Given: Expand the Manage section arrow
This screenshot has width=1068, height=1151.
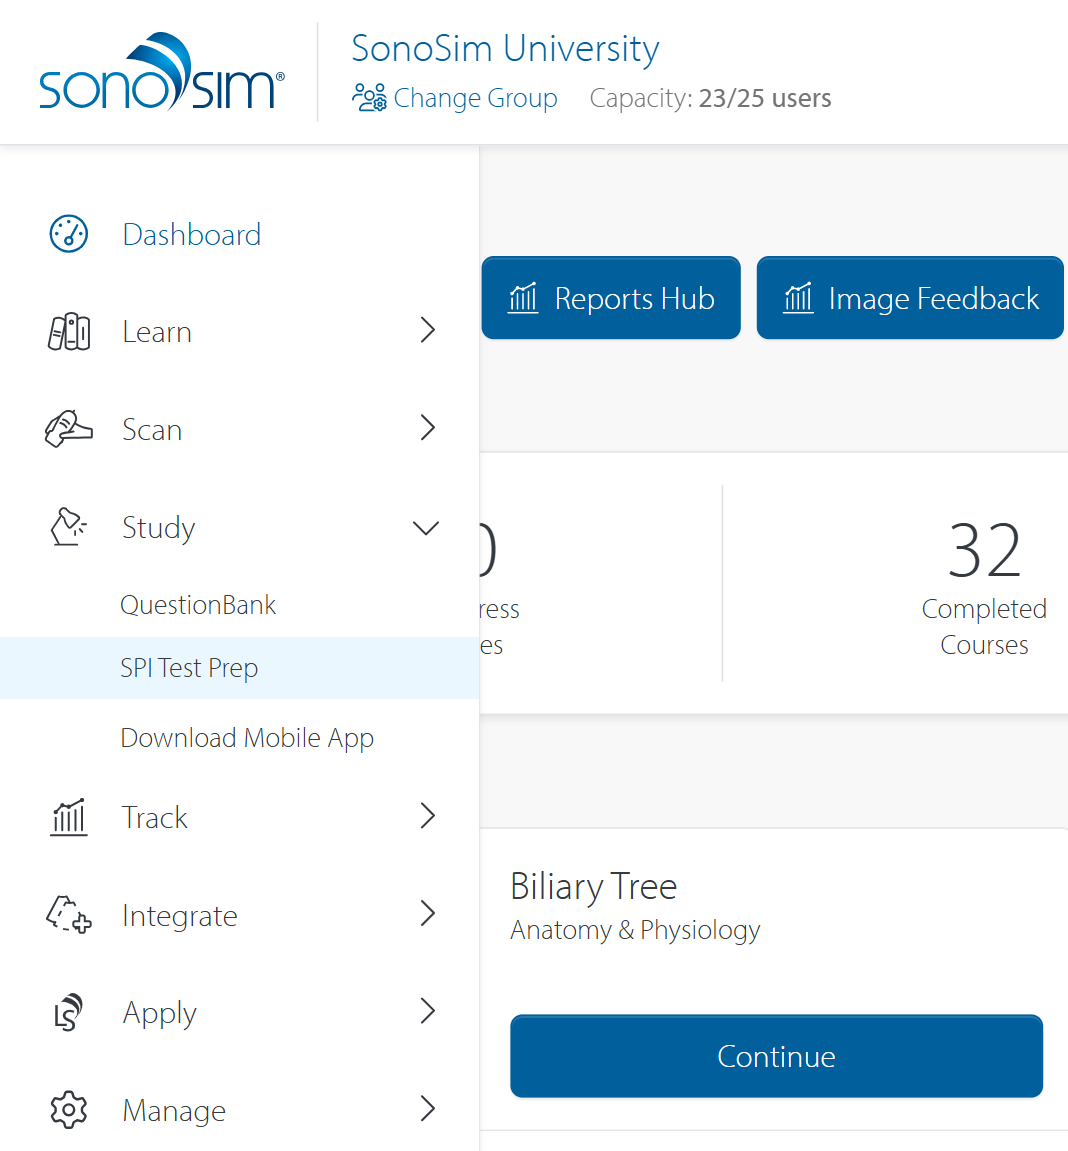Looking at the screenshot, I should (x=428, y=1109).
